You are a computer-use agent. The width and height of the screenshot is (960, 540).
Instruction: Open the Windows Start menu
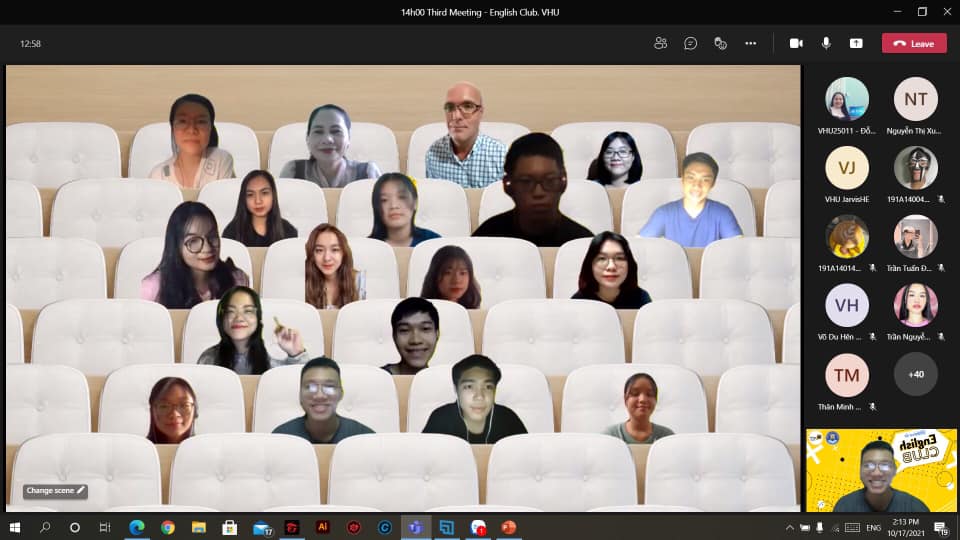pyautogui.click(x=14, y=527)
